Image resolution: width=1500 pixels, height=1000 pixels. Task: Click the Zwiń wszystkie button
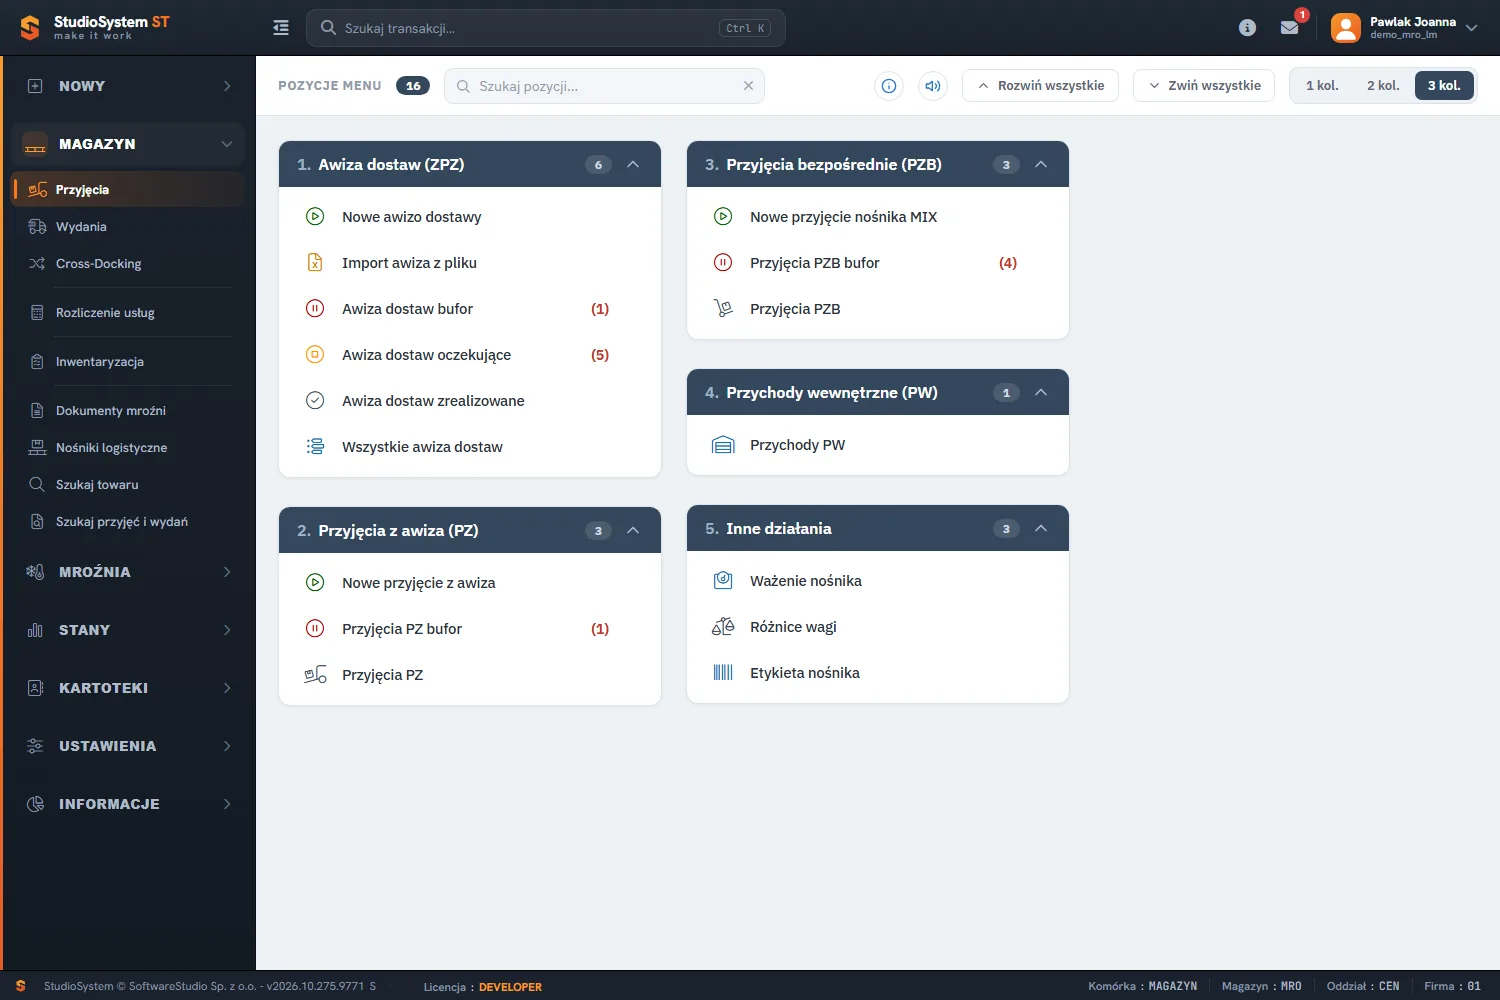(1204, 86)
